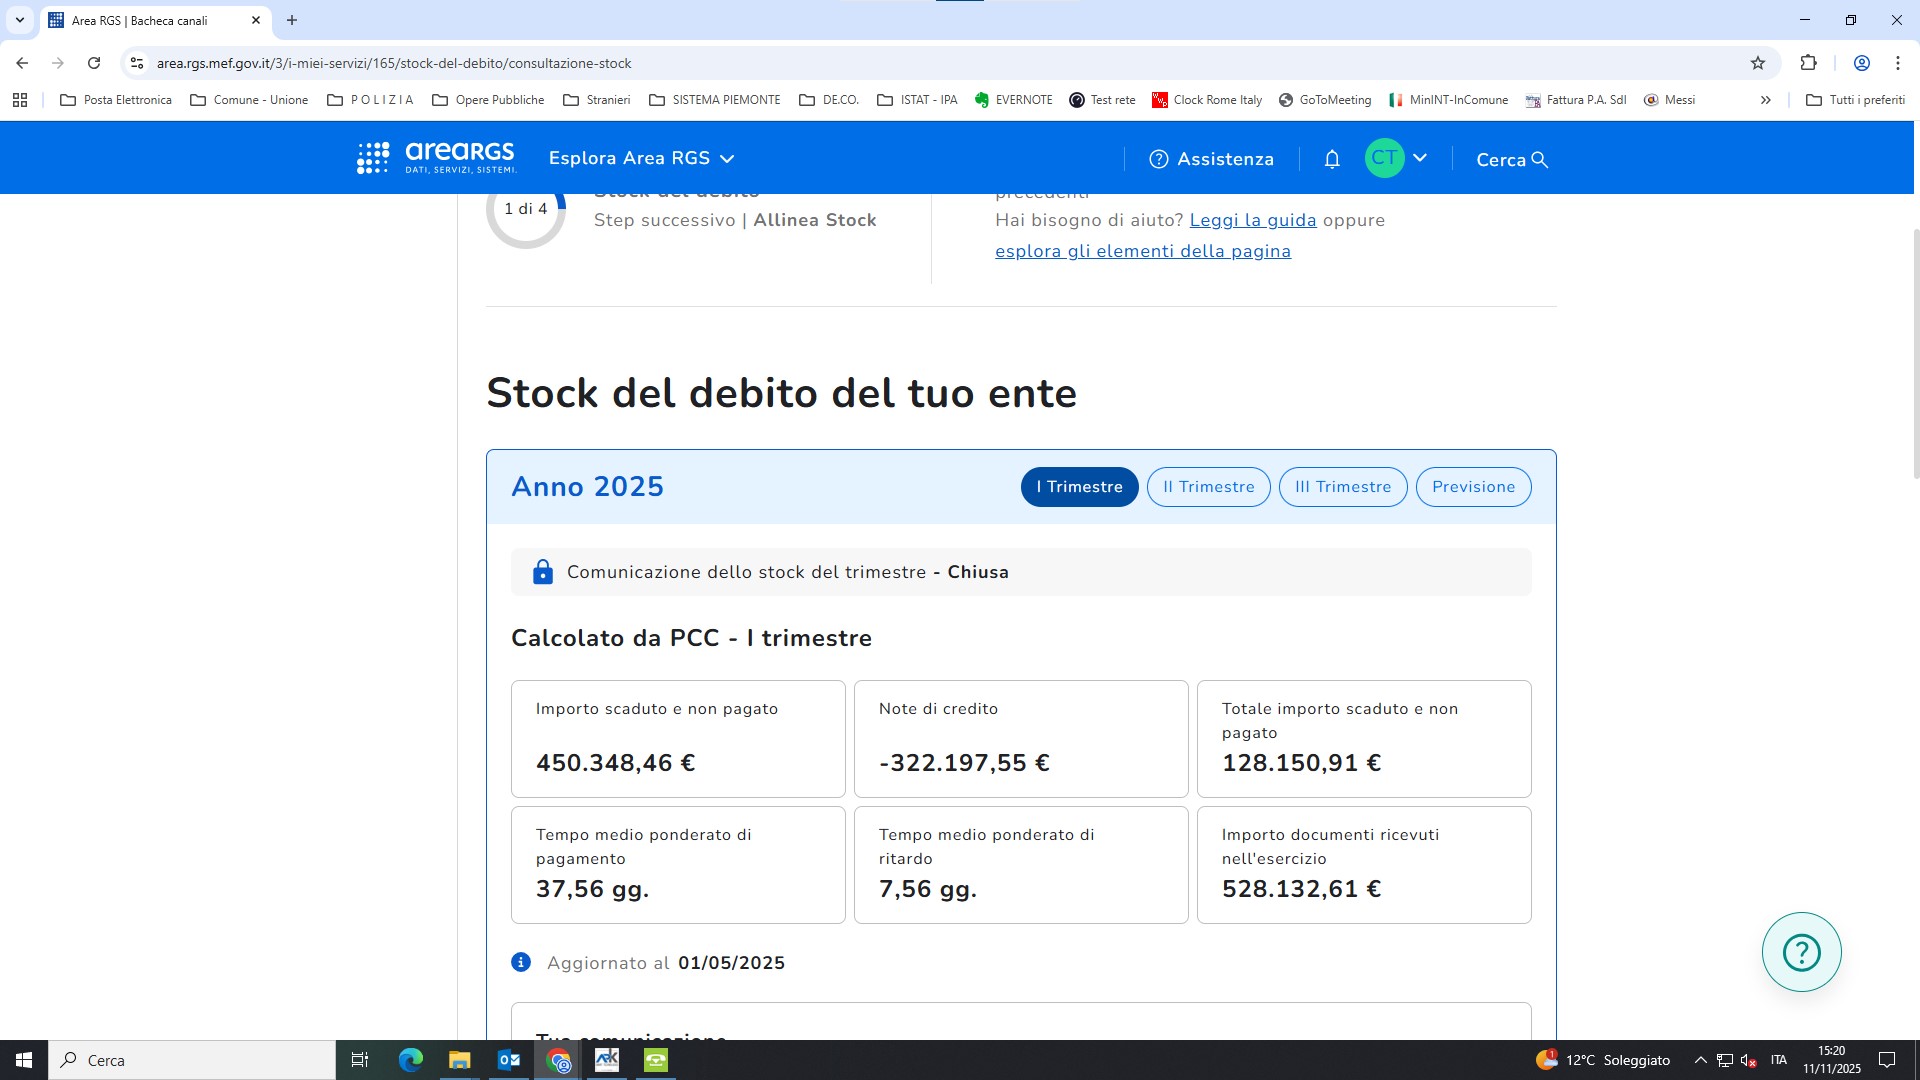Reload the page
Image resolution: width=1920 pixels, height=1080 pixels.
(x=94, y=63)
